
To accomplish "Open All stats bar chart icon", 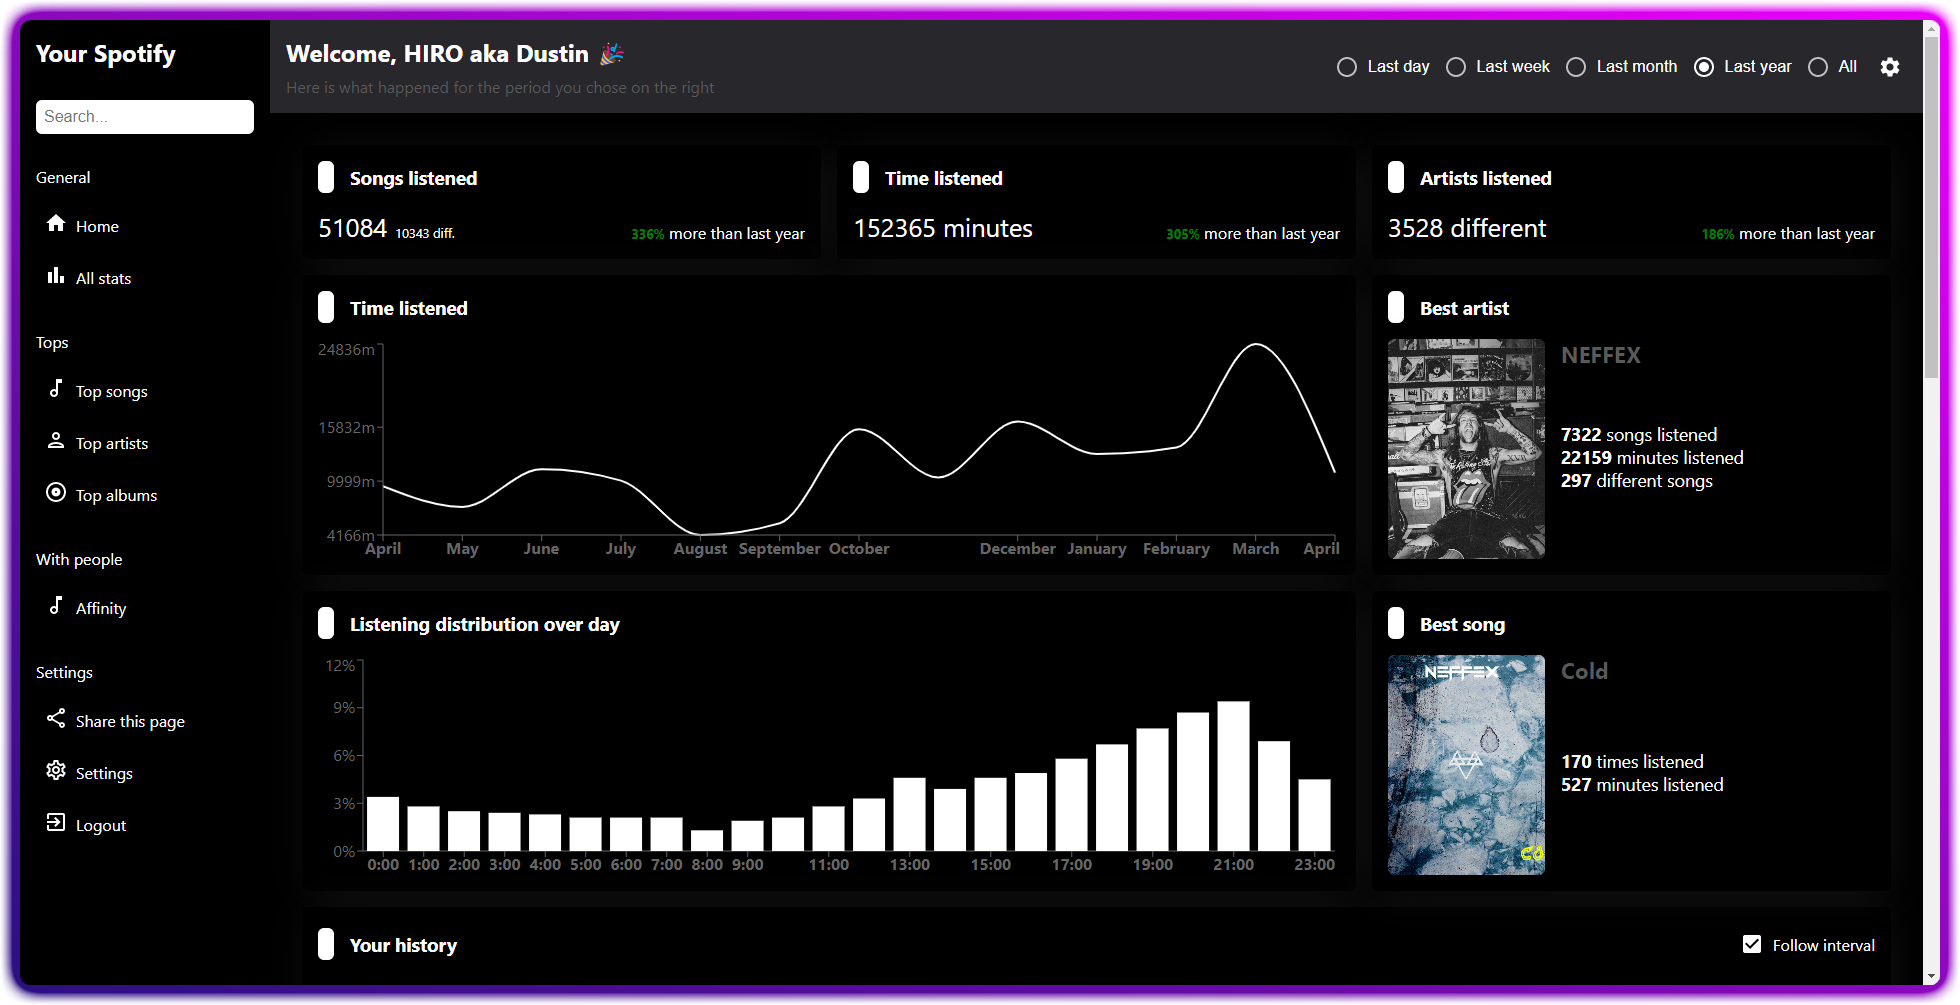I will (56, 275).
